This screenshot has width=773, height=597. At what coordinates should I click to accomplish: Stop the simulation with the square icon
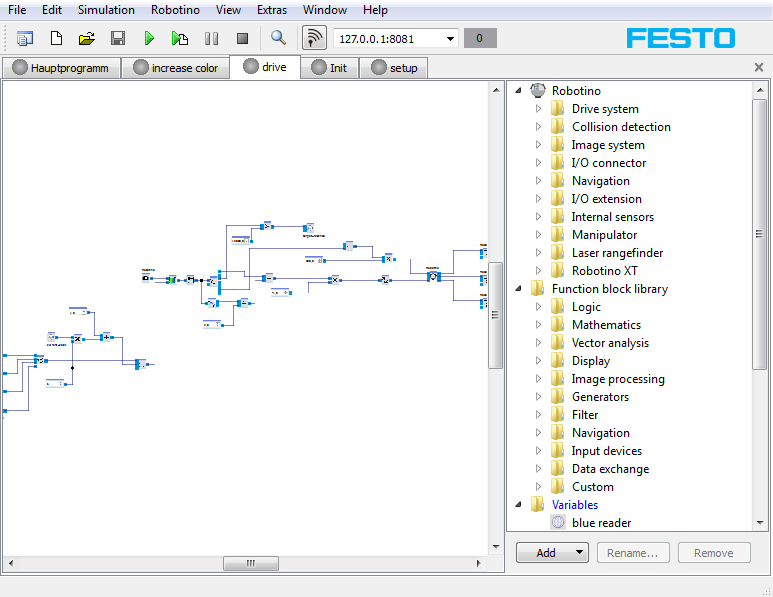pyautogui.click(x=242, y=38)
